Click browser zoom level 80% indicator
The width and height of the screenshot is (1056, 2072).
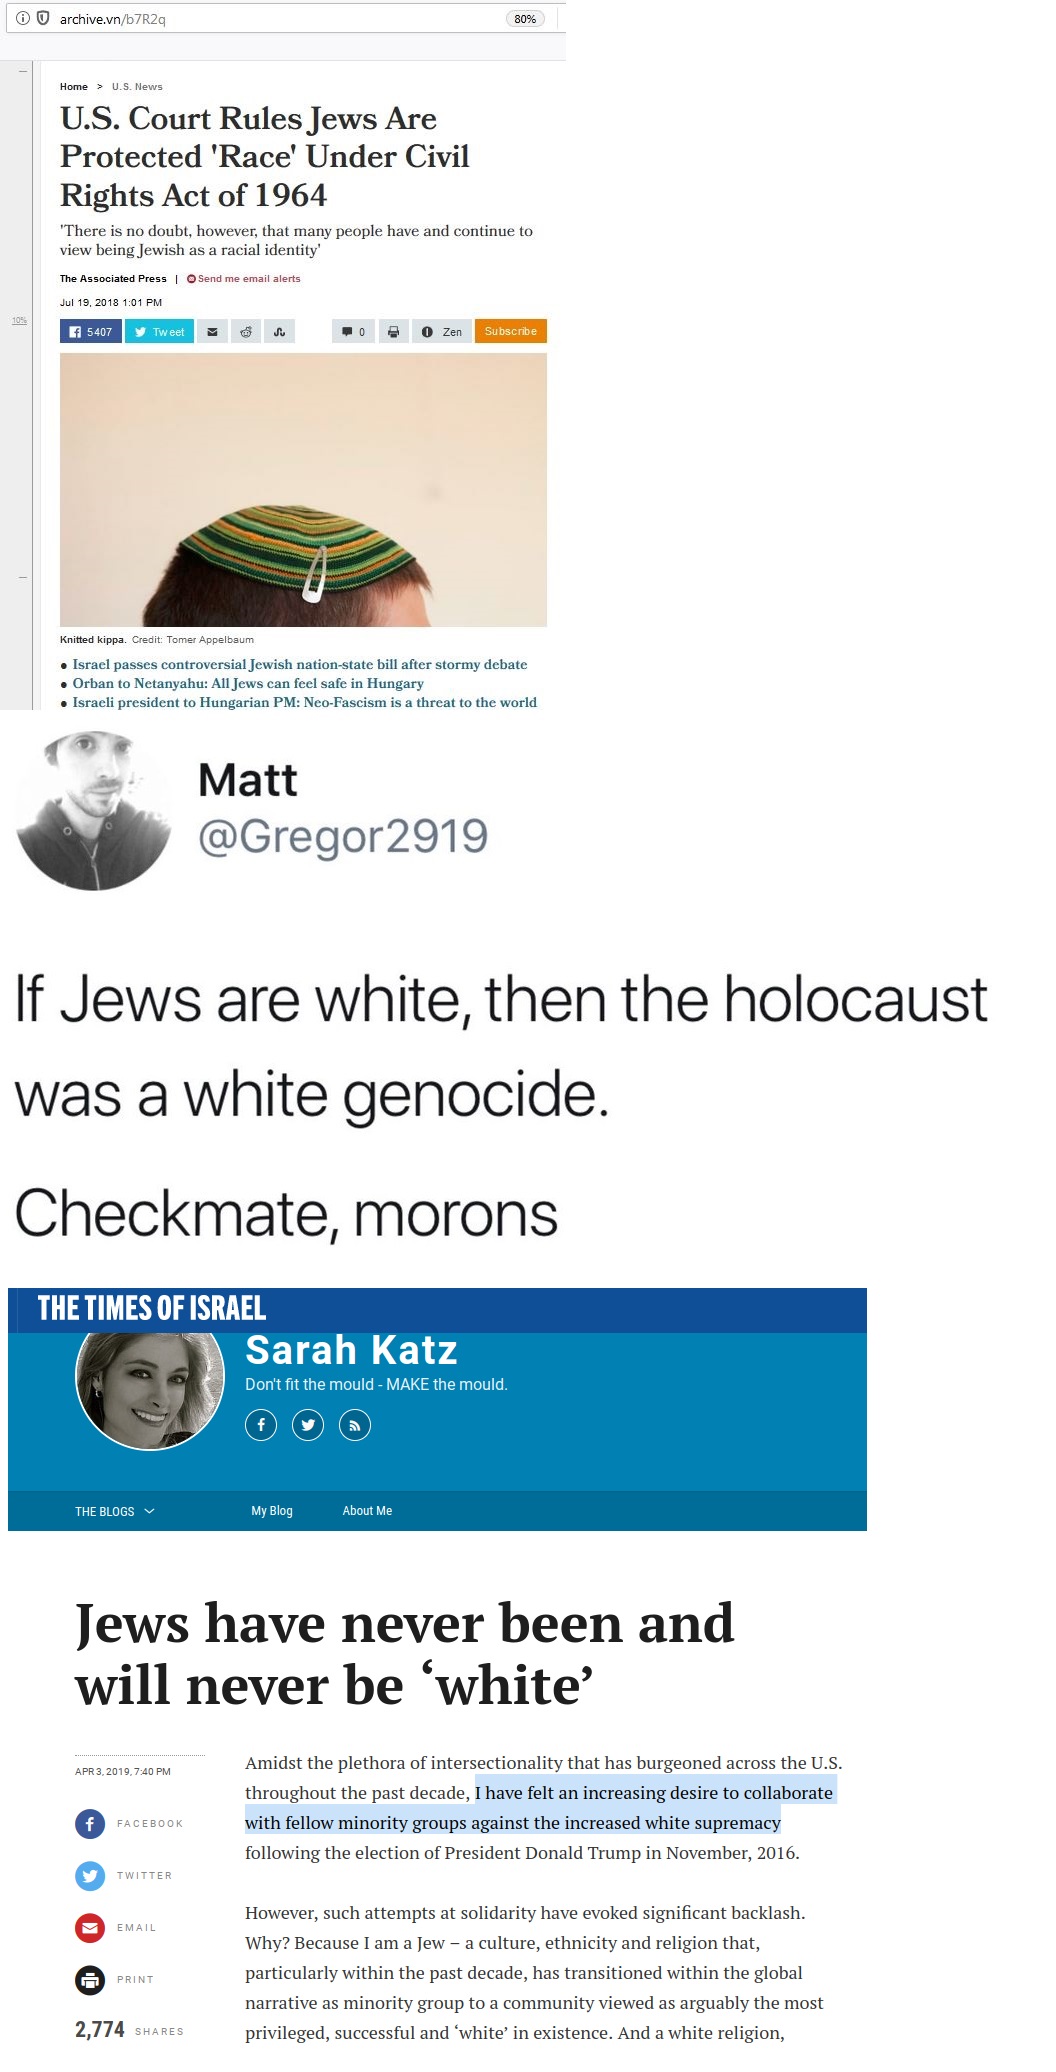pos(525,19)
